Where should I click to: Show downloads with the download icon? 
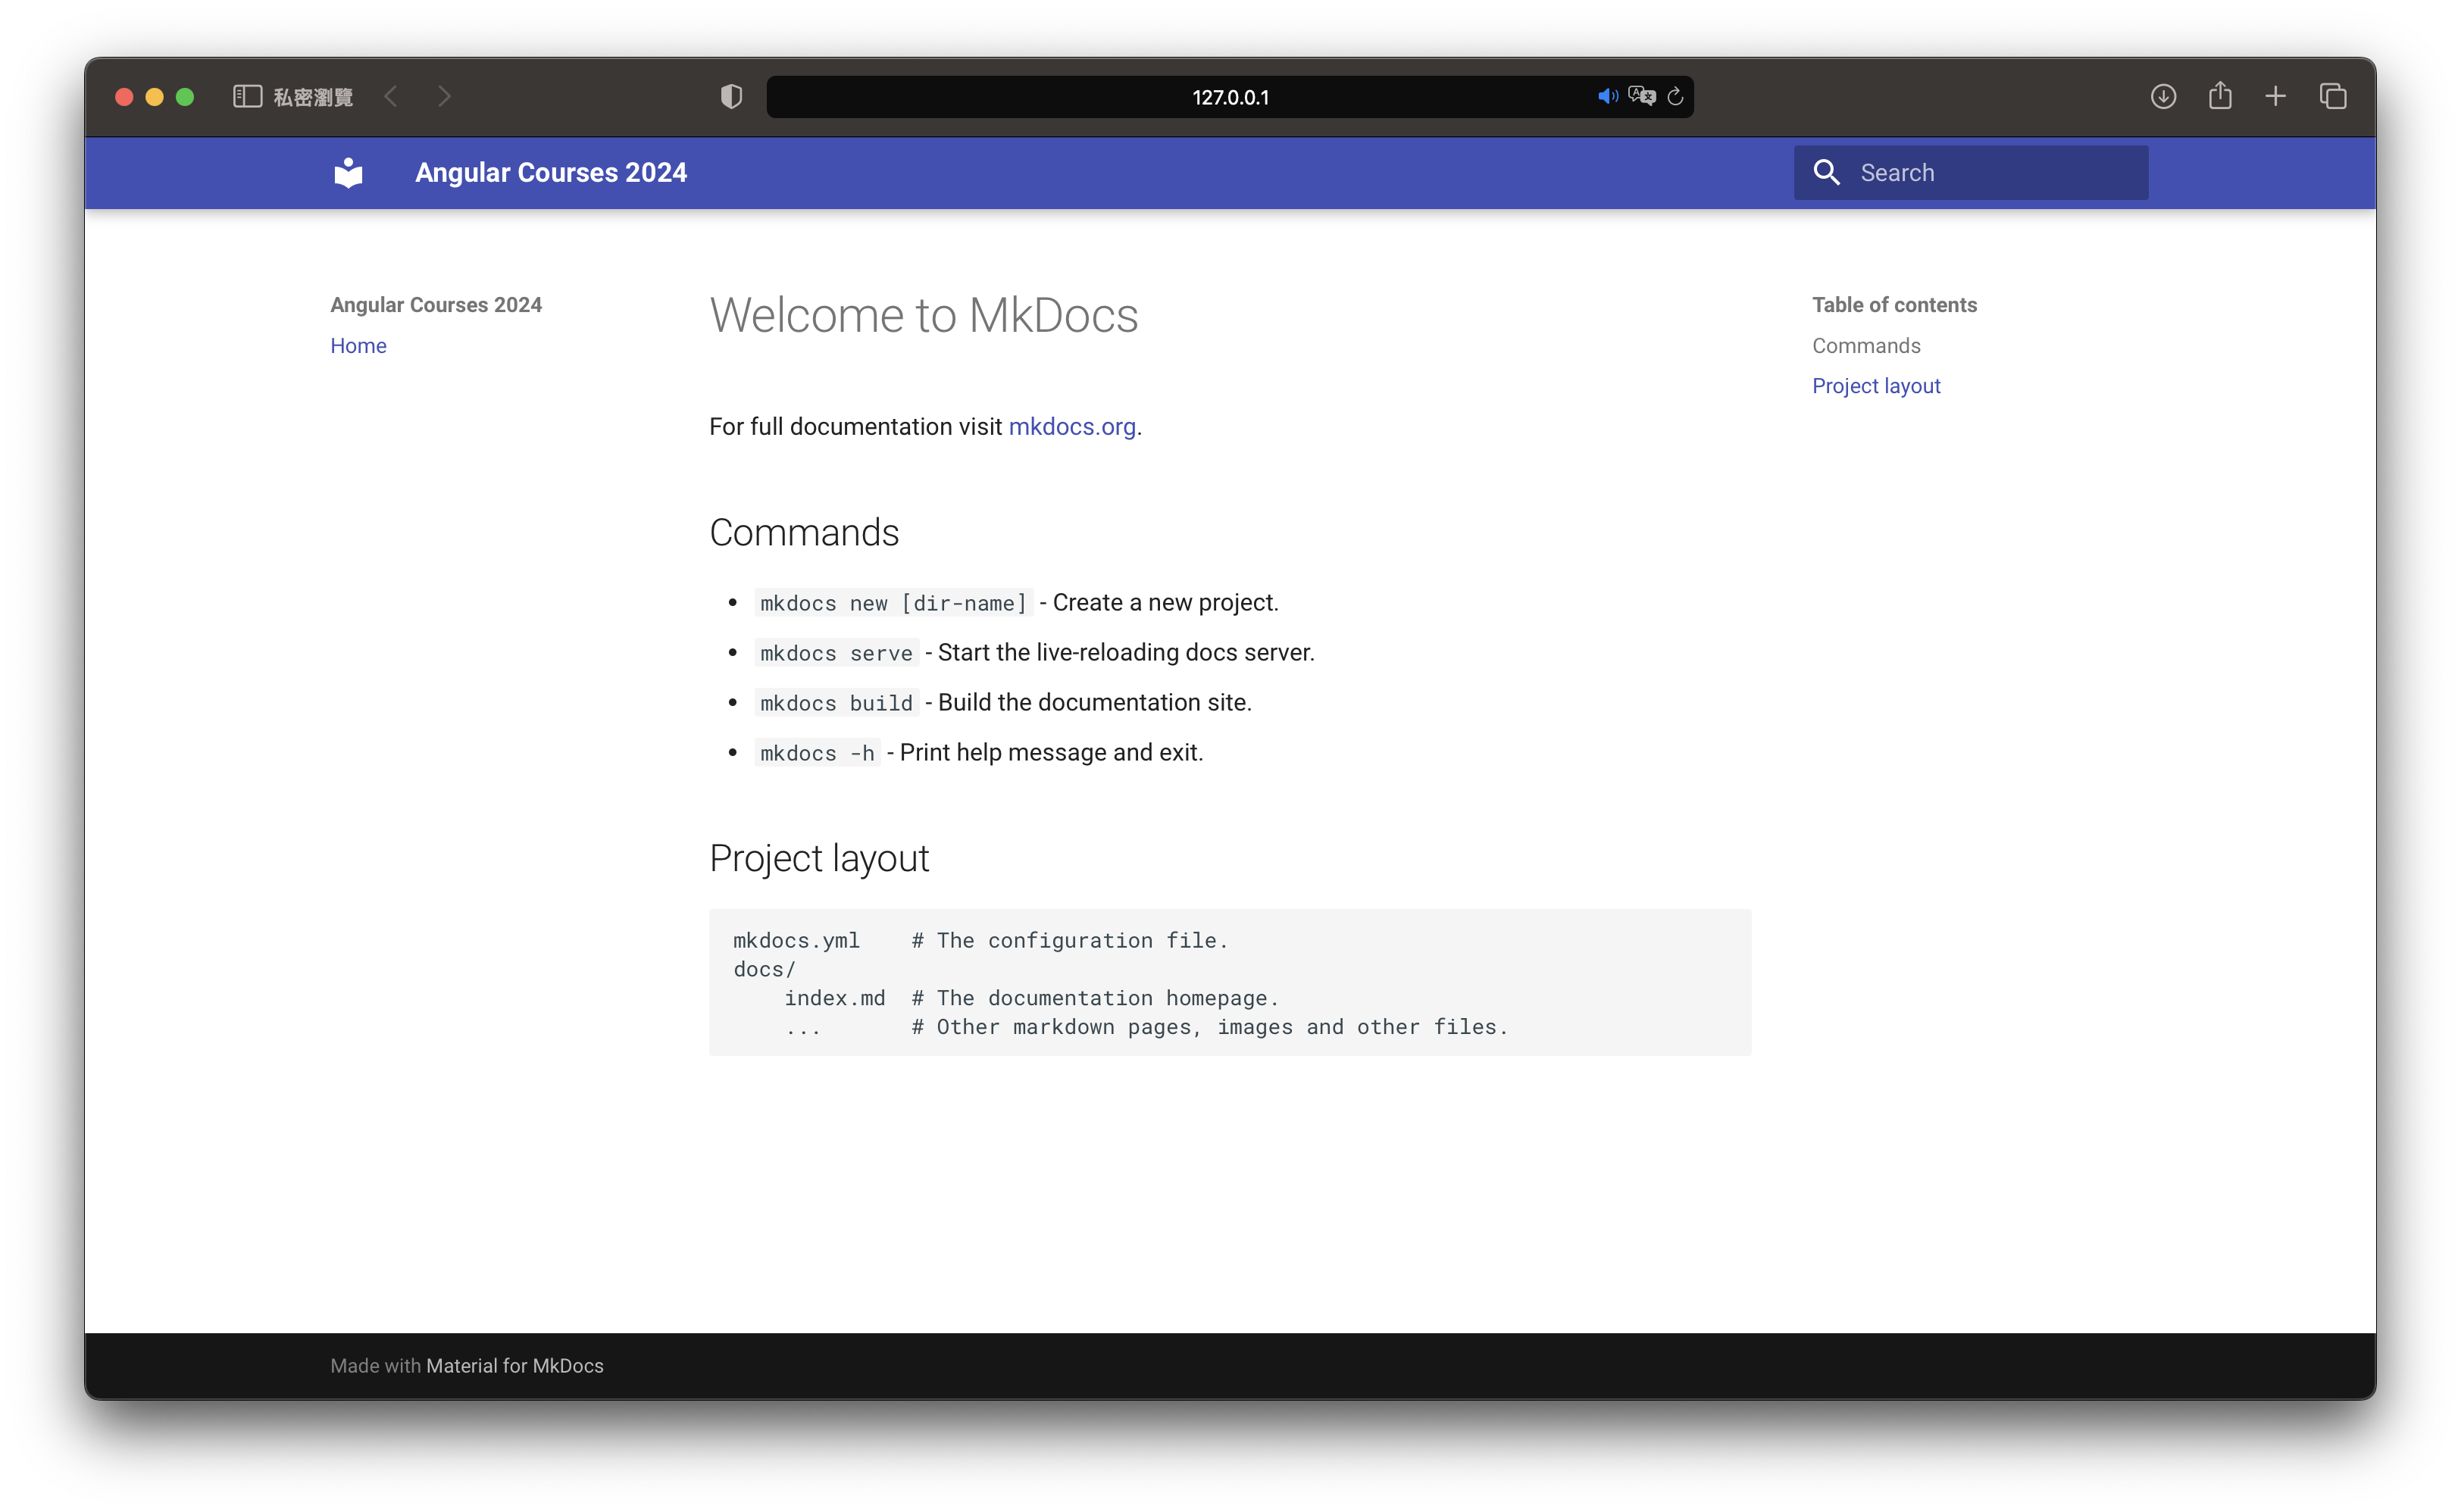pyautogui.click(x=2163, y=97)
